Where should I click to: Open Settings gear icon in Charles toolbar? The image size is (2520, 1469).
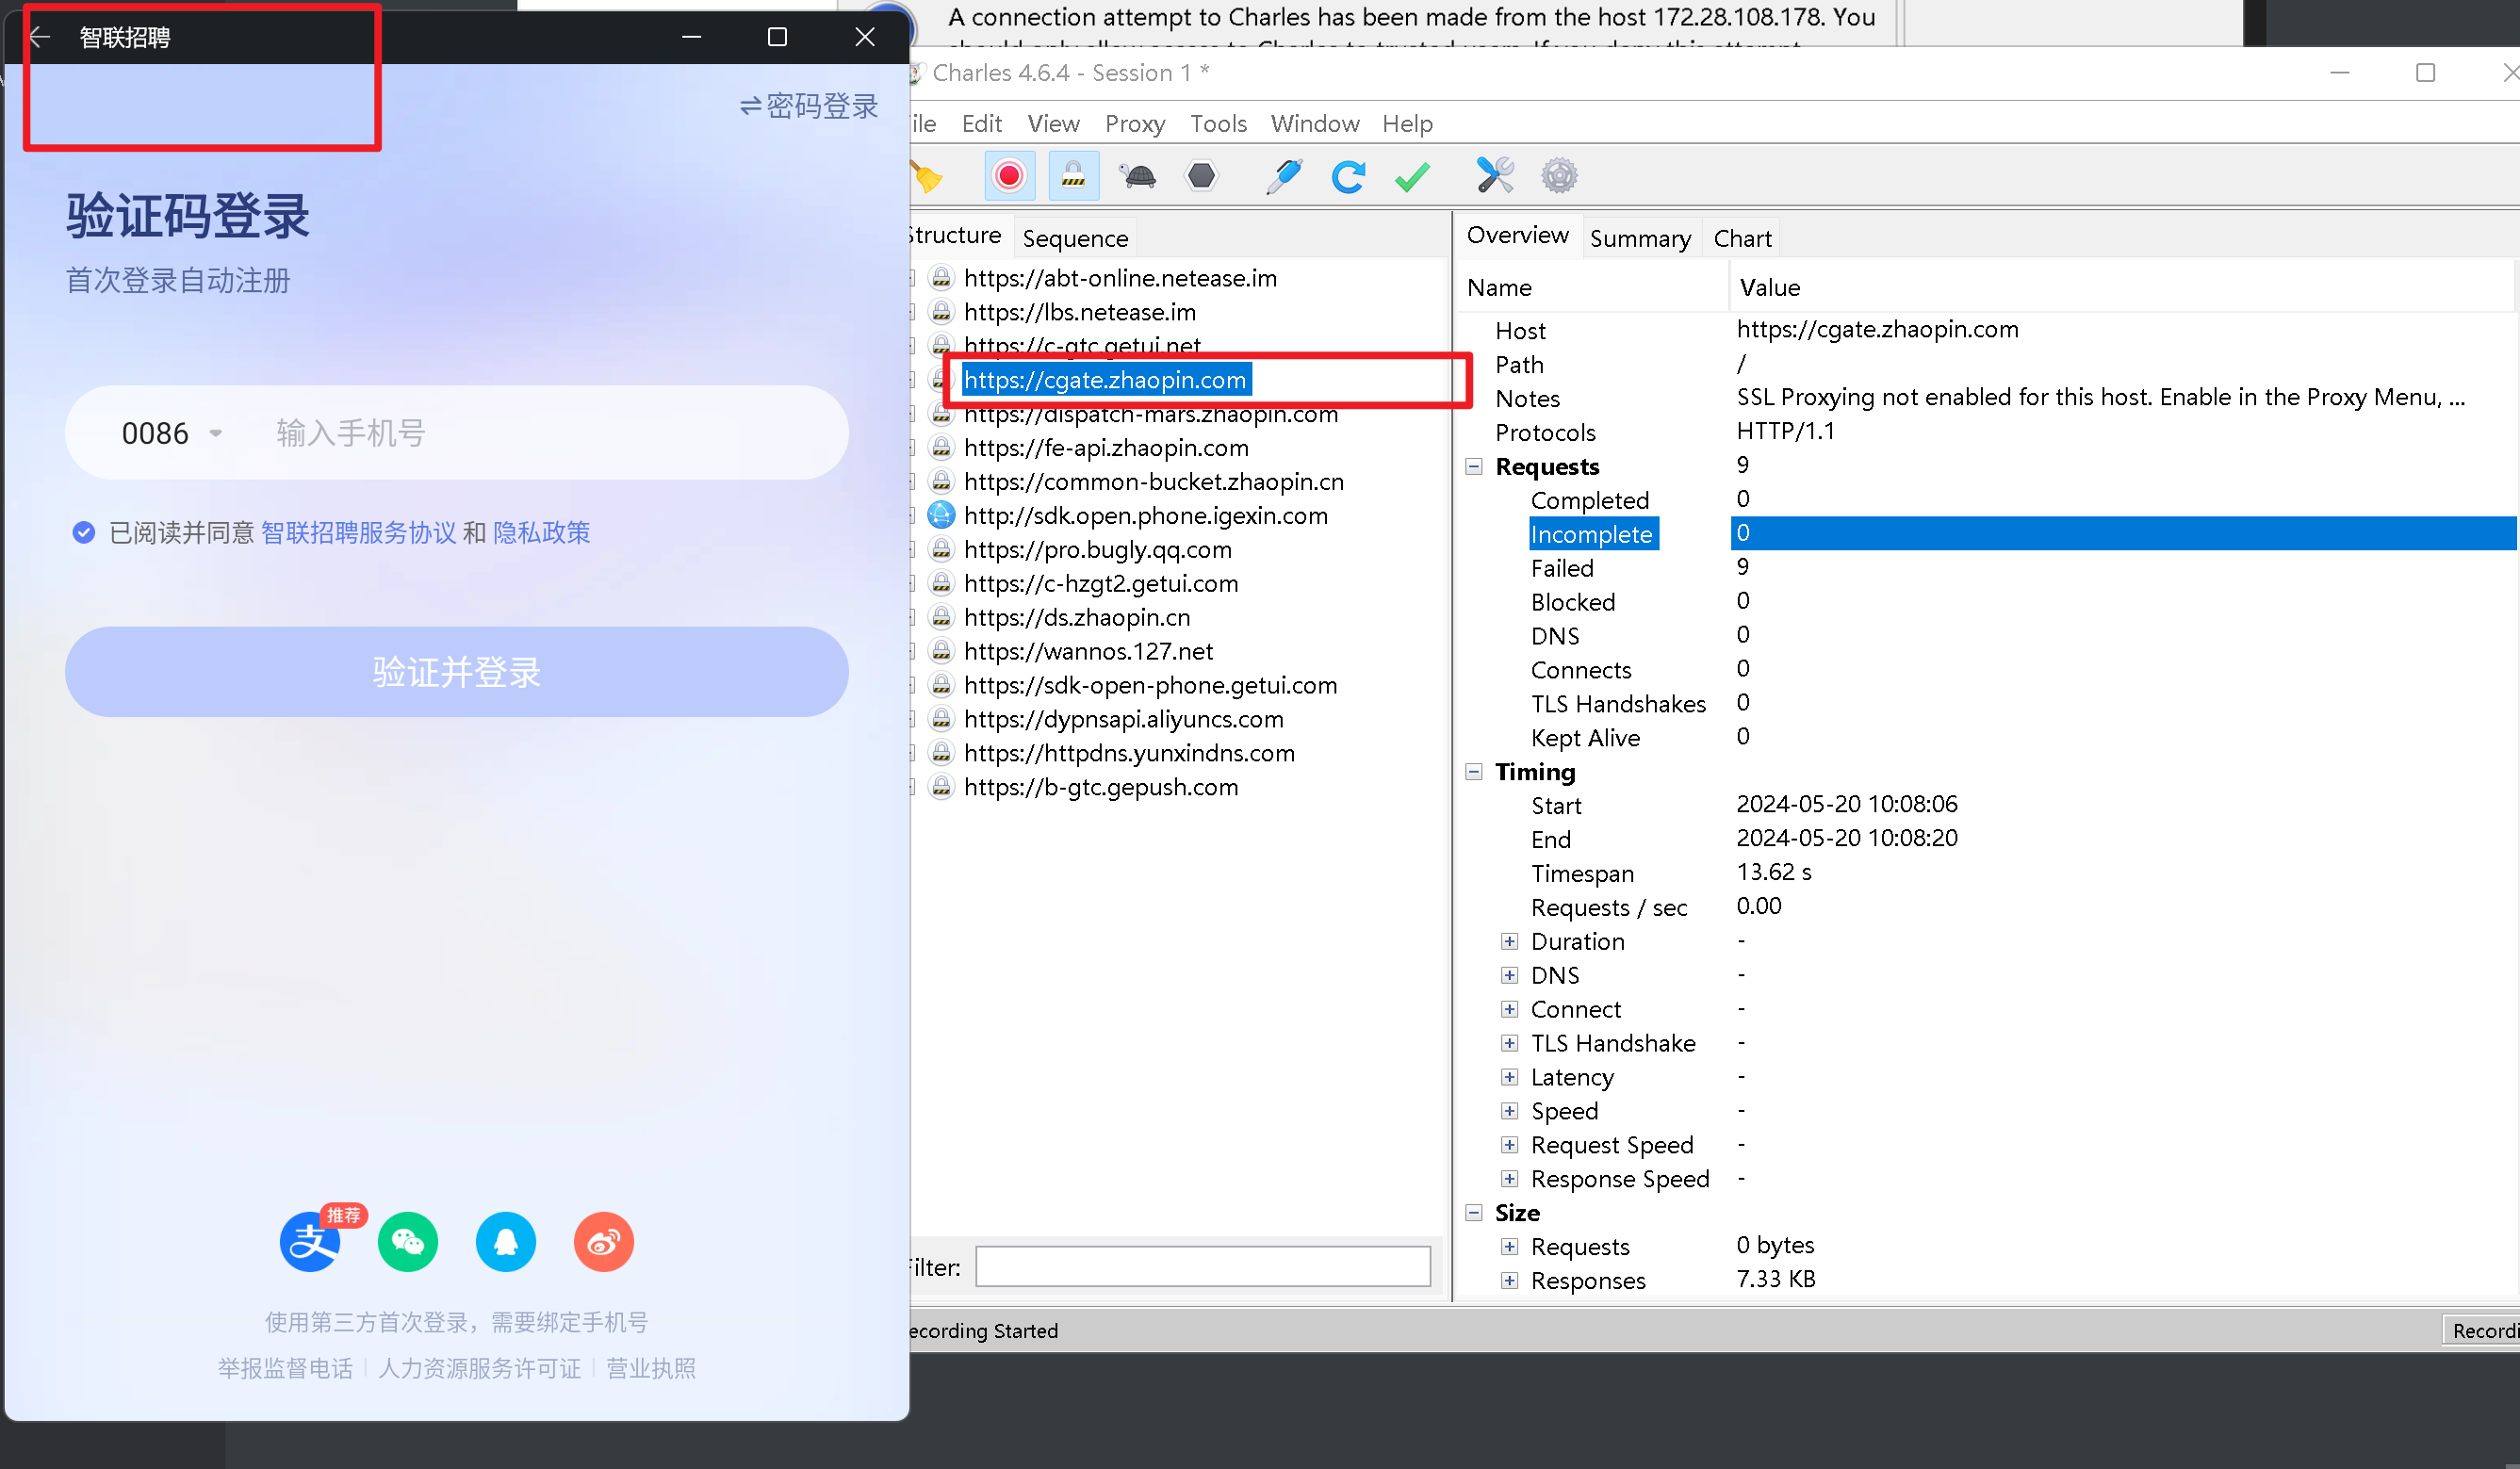pyautogui.click(x=1559, y=177)
